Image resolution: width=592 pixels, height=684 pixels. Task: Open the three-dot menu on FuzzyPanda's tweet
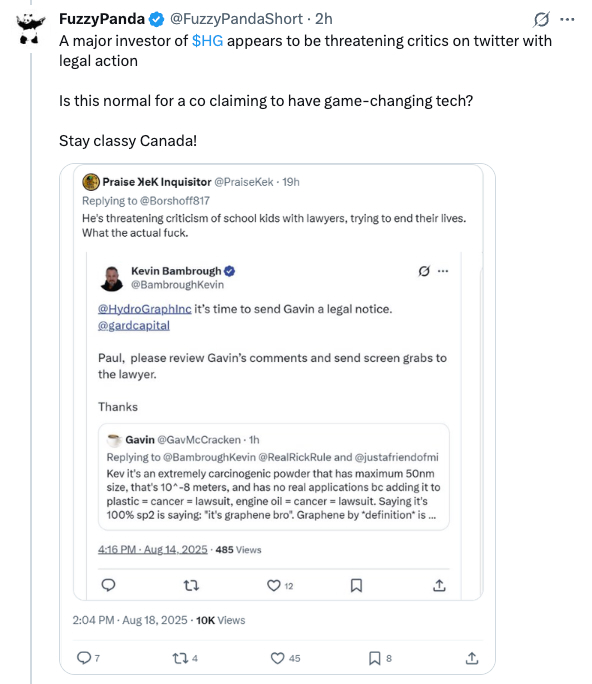(x=567, y=19)
